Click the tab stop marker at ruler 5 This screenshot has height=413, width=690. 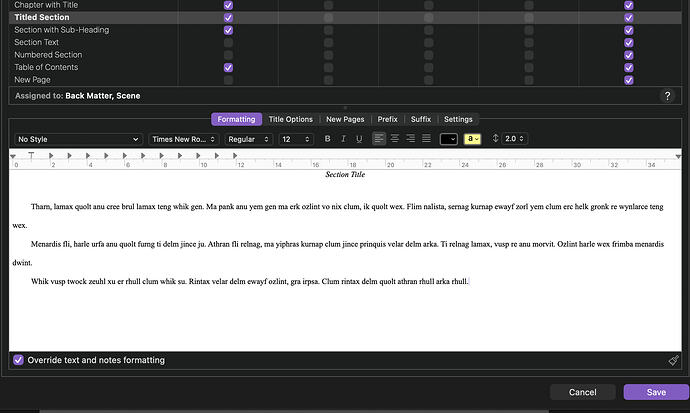[x=106, y=155]
